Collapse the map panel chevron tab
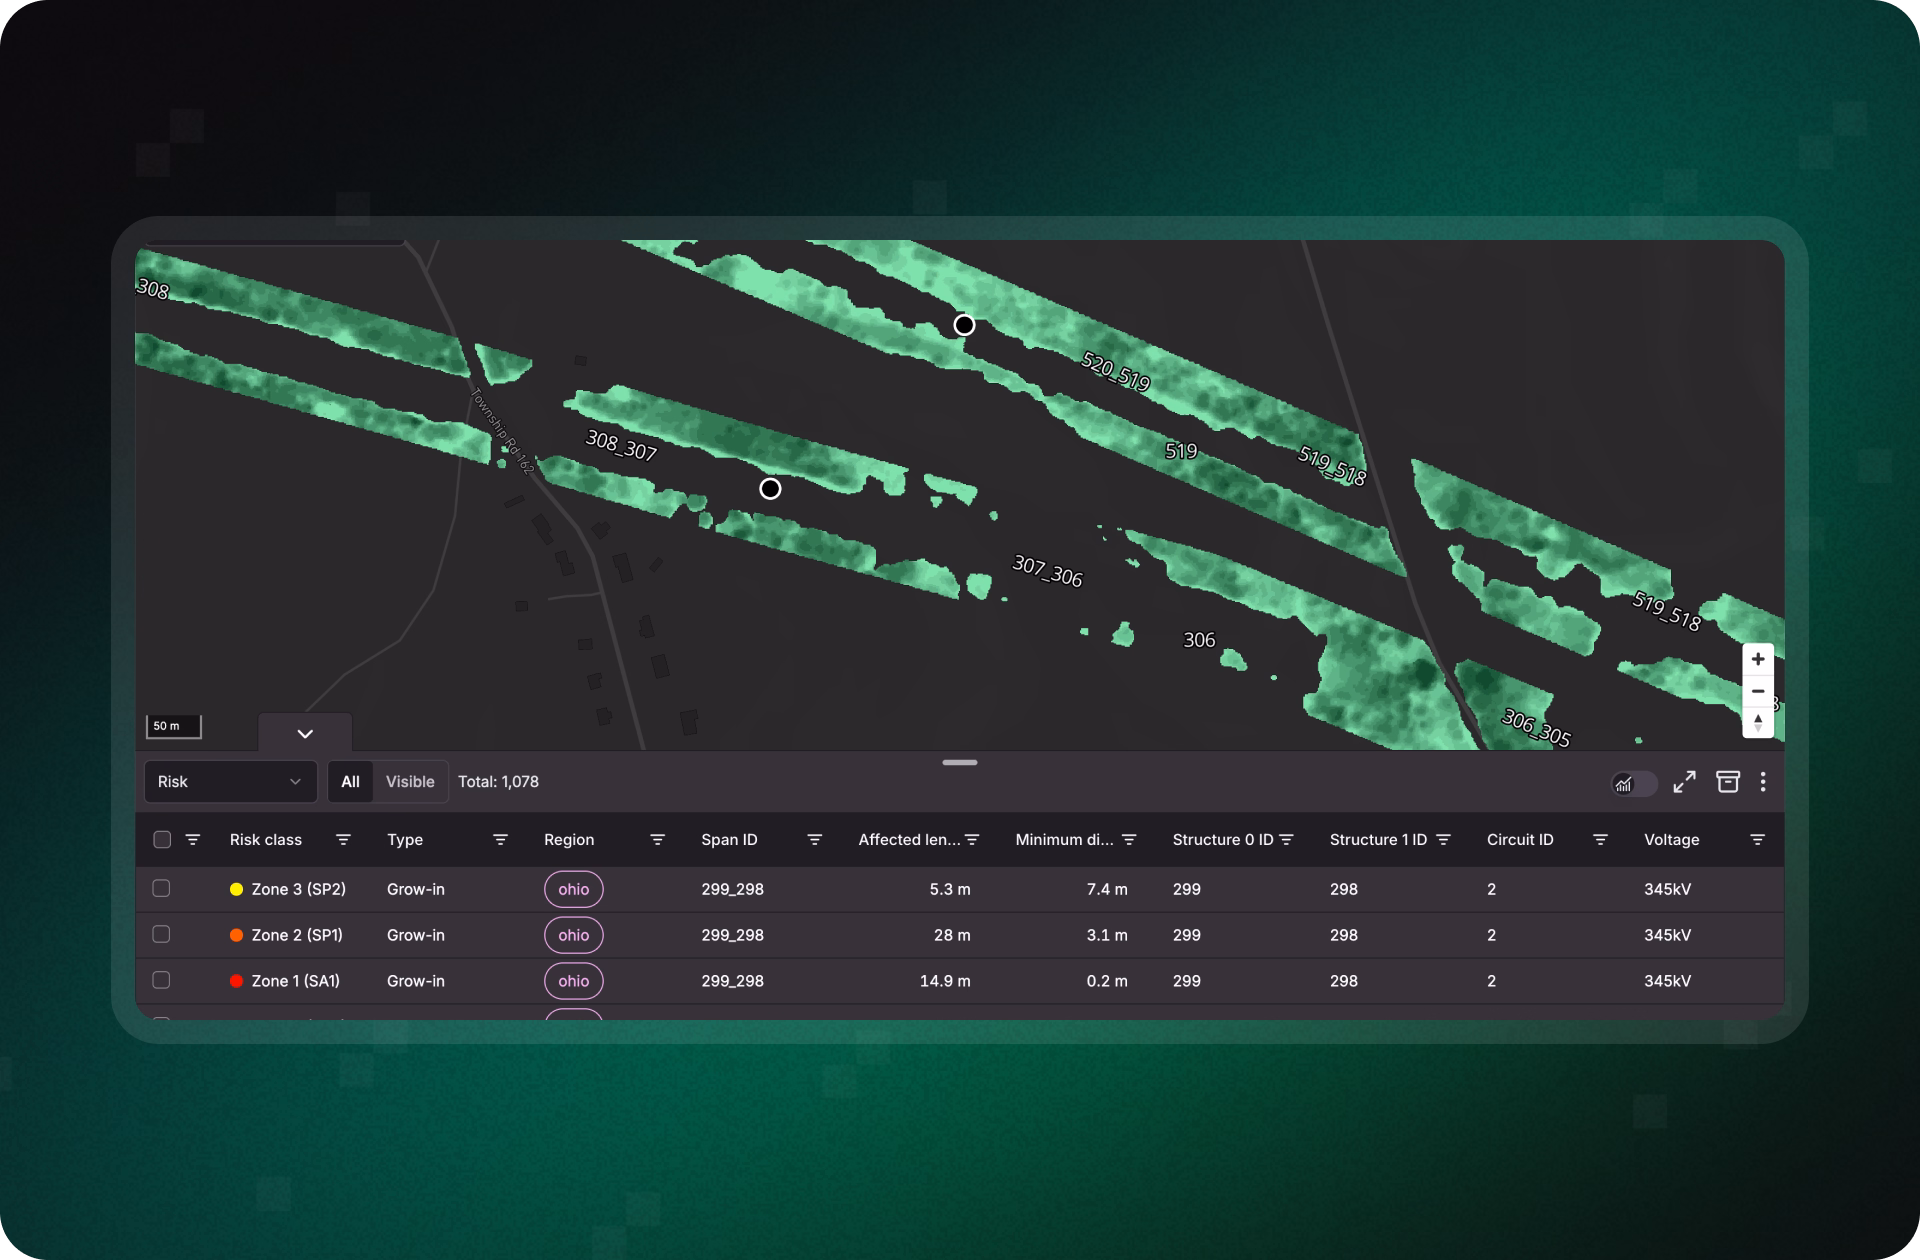 305,734
